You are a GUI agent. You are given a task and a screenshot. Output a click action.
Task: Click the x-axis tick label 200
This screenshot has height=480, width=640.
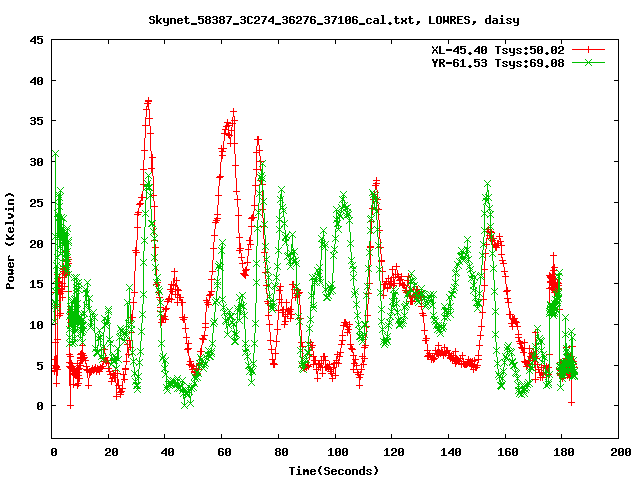620,452
